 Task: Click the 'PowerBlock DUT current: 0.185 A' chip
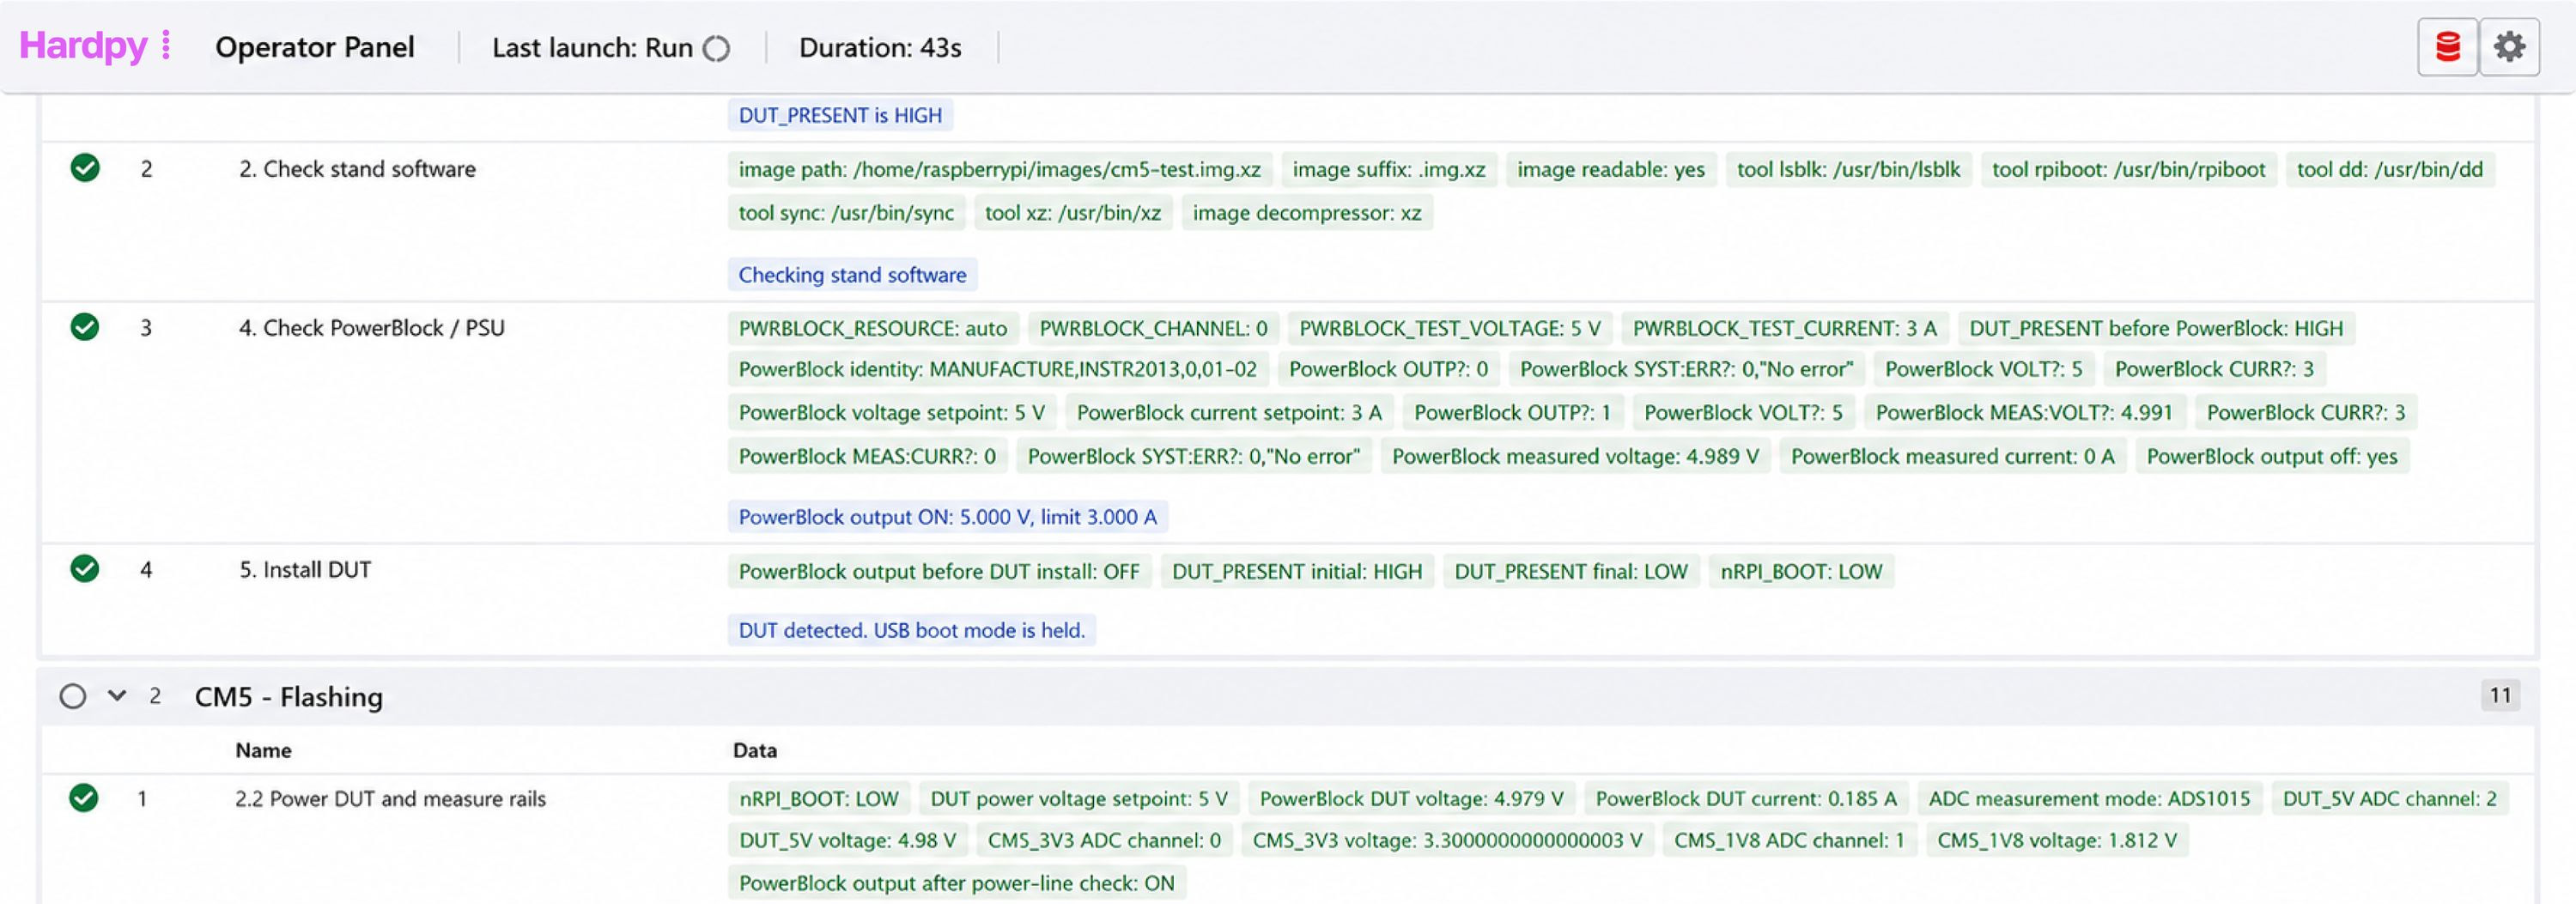click(x=1746, y=799)
